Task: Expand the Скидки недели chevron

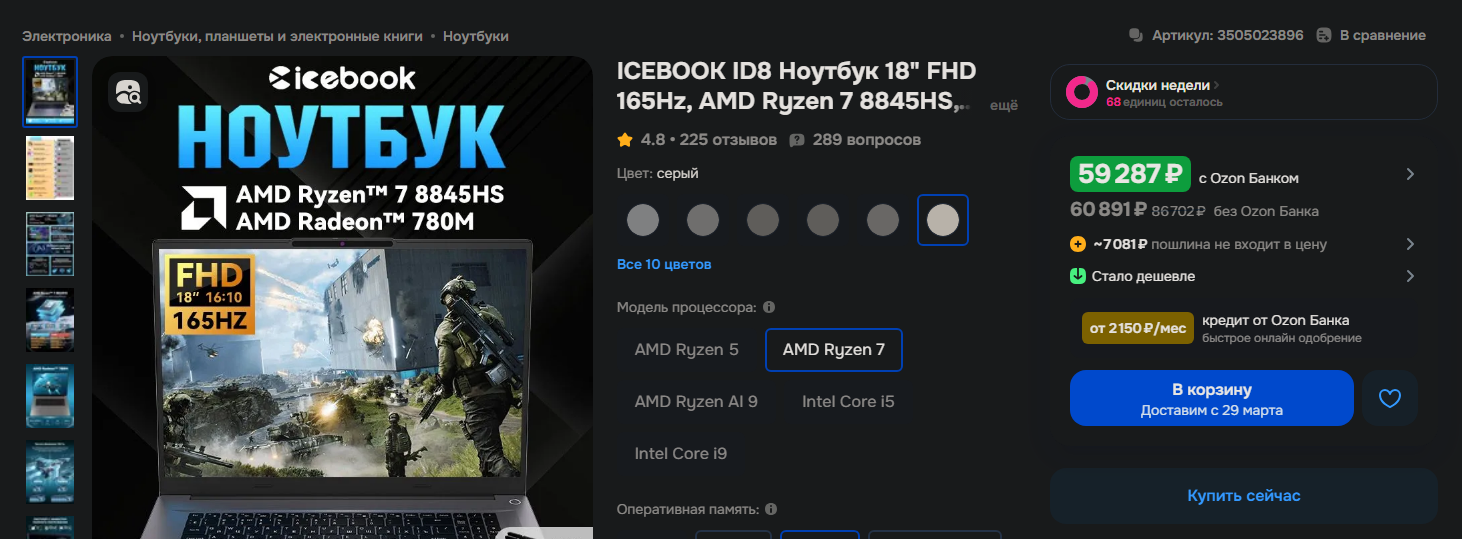Action: pos(1216,85)
